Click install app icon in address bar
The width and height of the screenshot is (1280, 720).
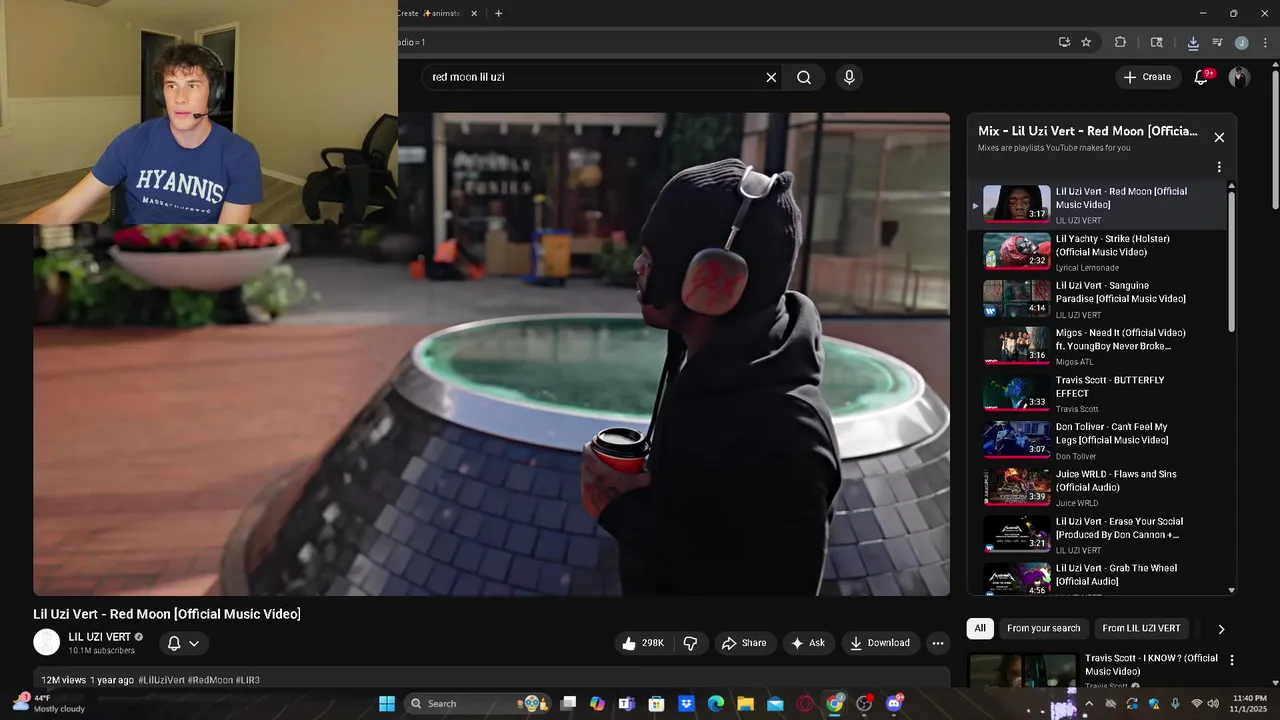tap(1064, 42)
